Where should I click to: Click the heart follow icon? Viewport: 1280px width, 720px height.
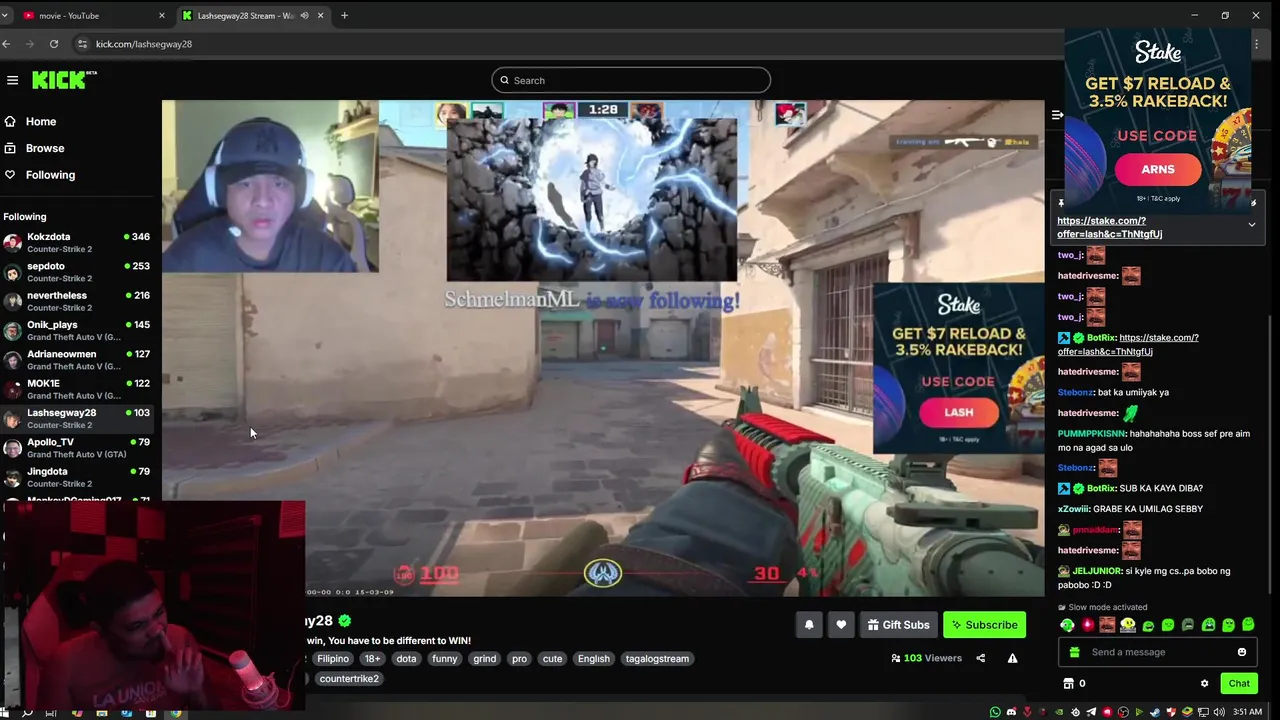[x=841, y=625]
